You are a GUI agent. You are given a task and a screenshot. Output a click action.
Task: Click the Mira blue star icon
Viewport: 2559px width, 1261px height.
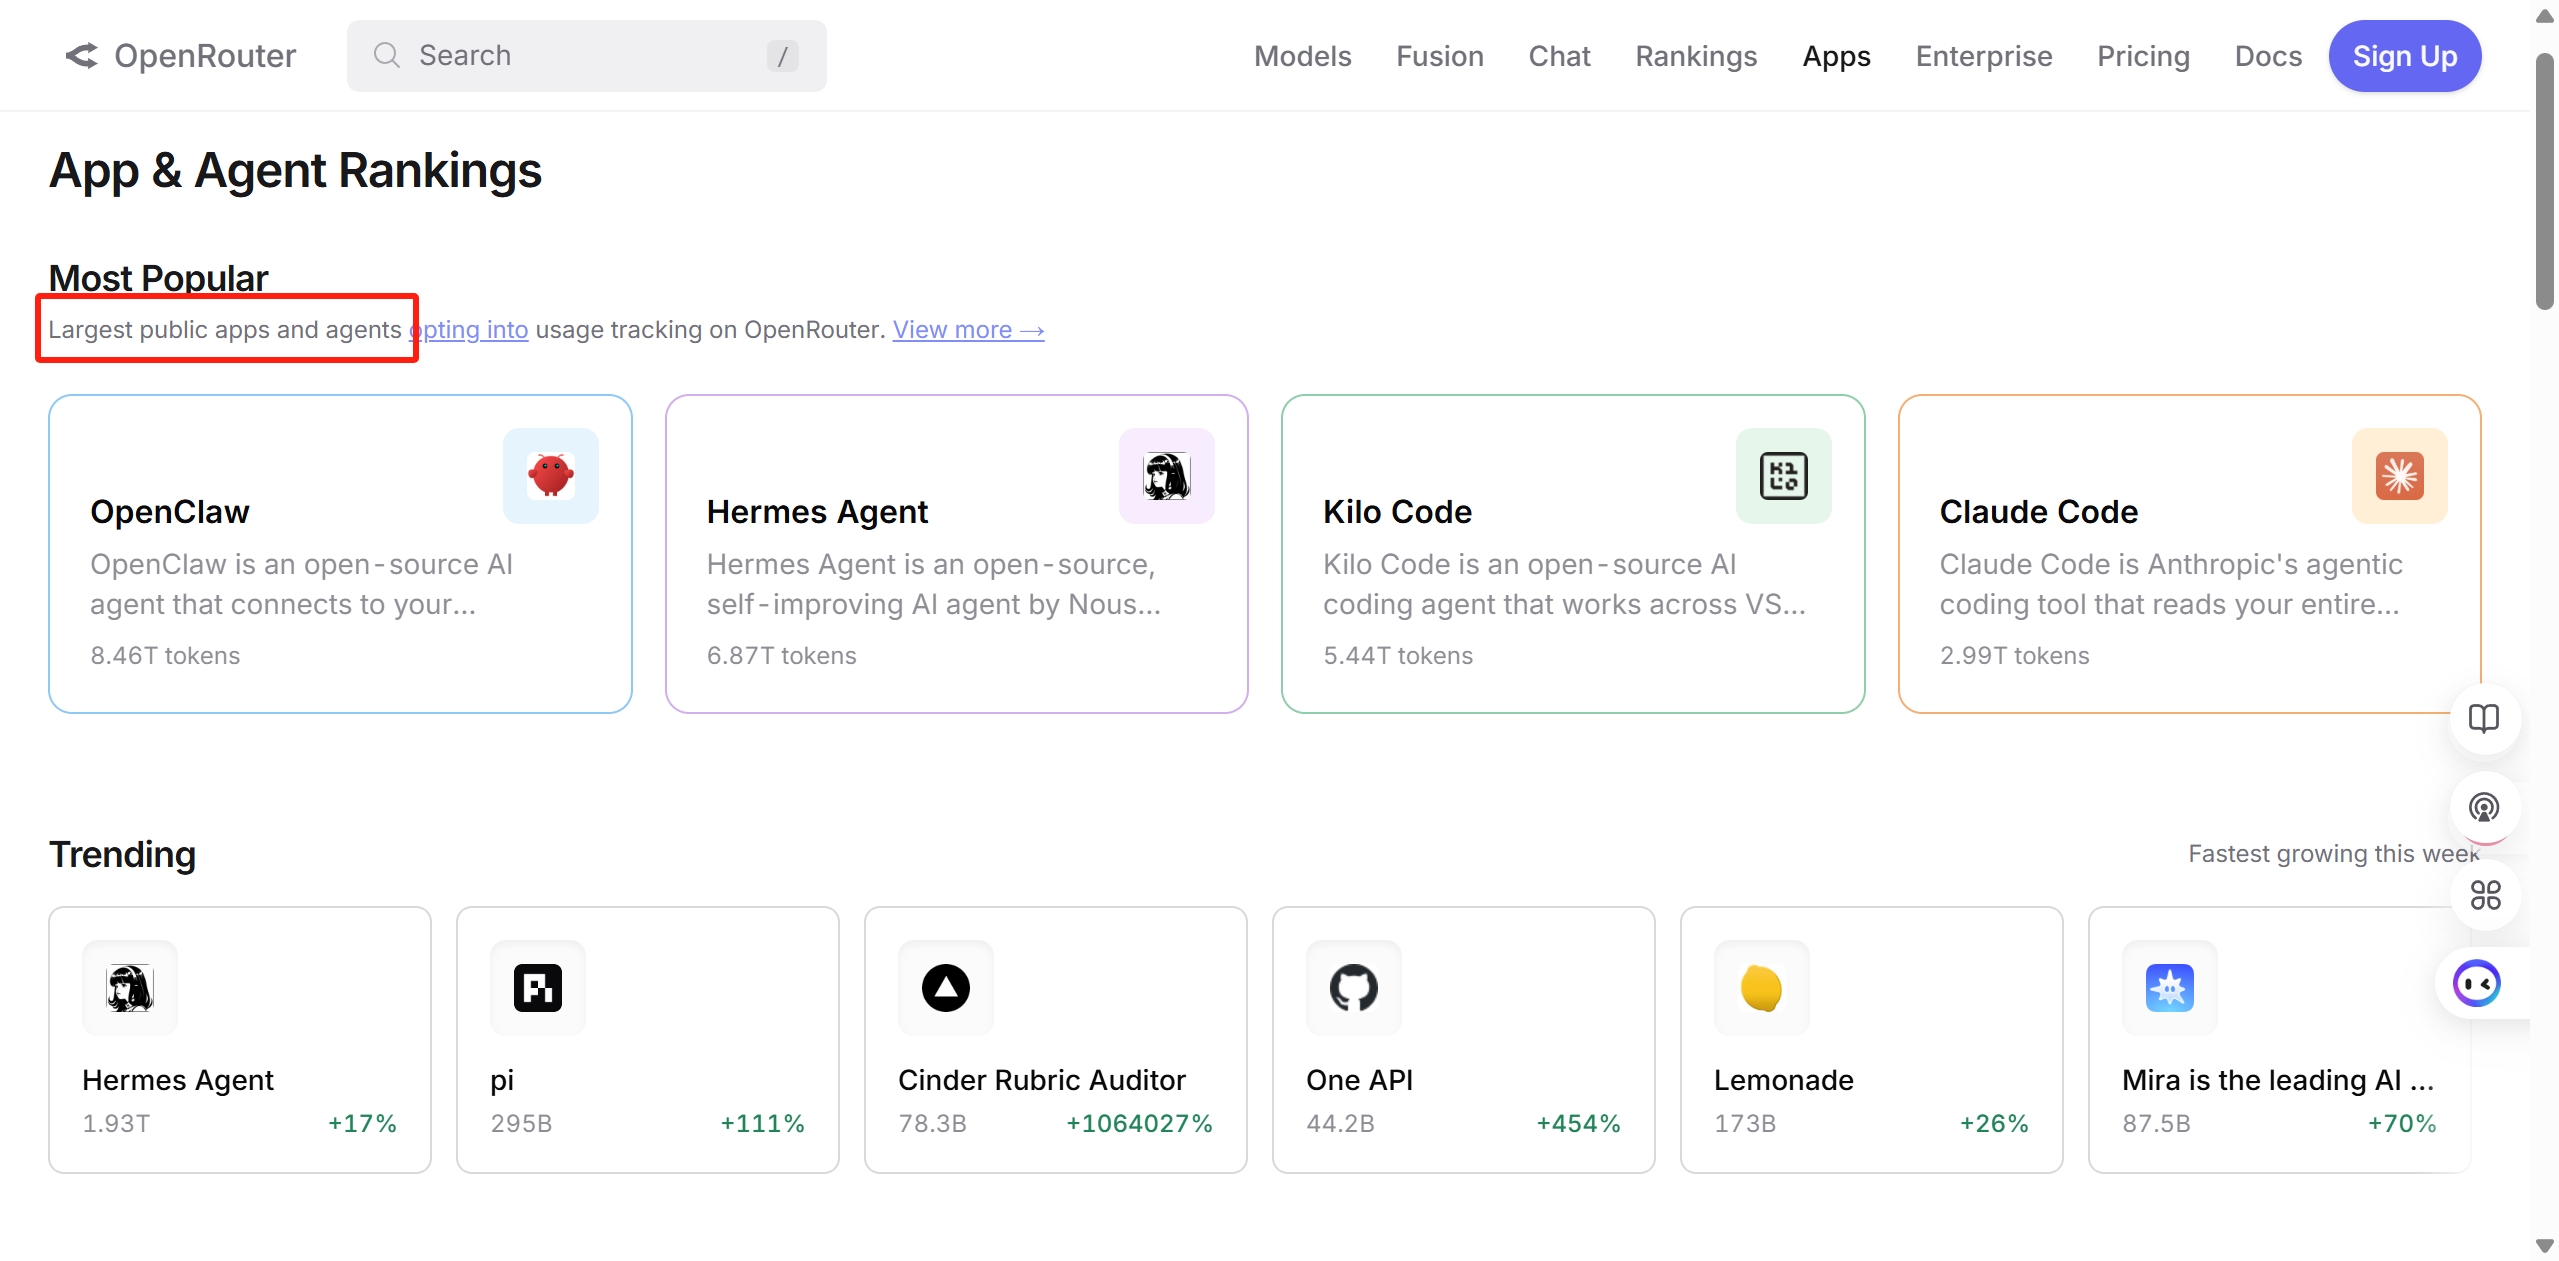pos(2170,988)
